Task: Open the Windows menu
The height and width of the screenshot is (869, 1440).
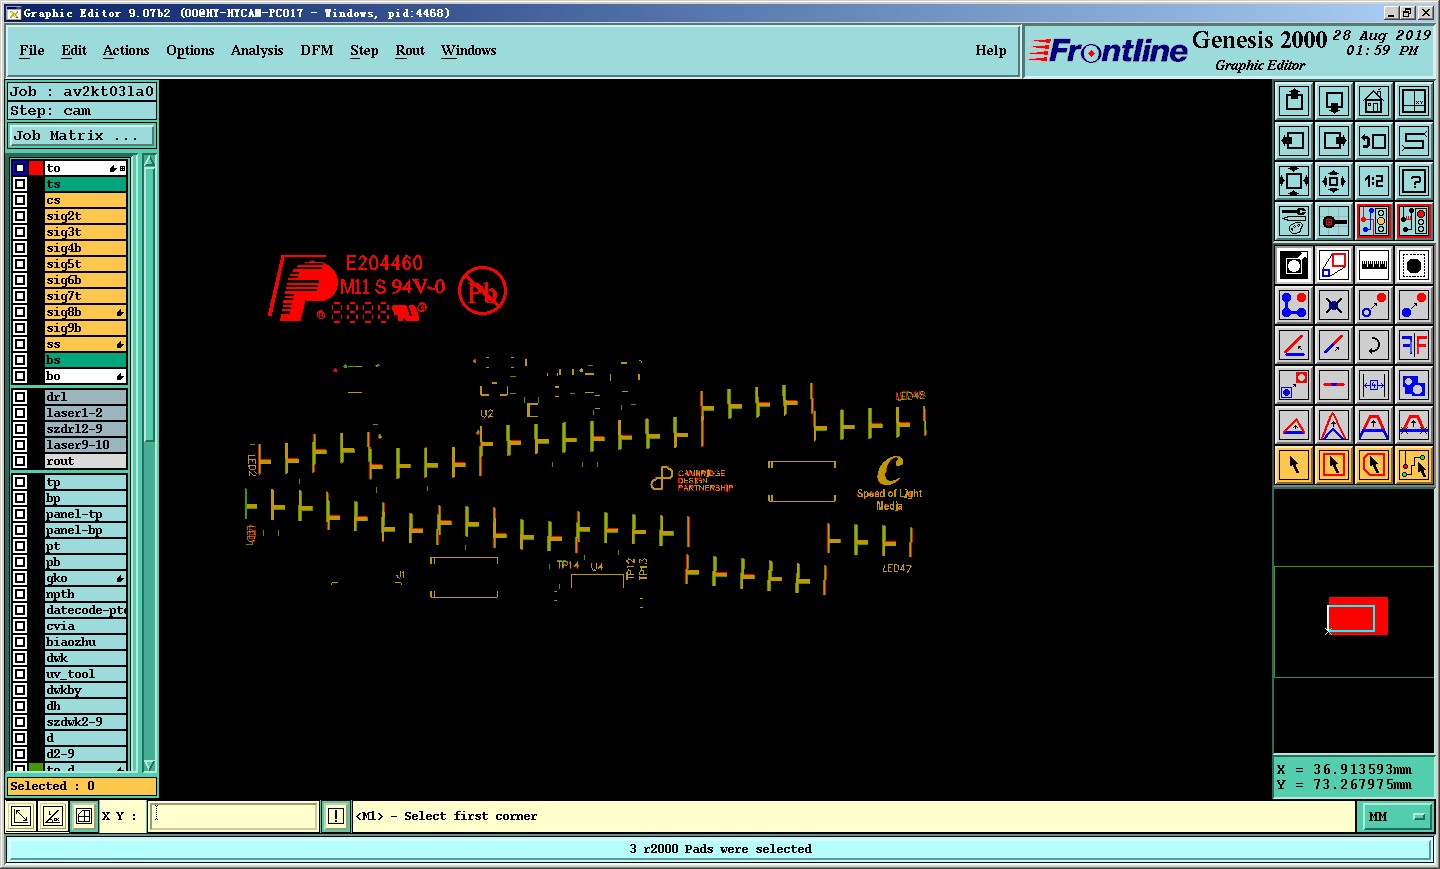Action: (469, 50)
